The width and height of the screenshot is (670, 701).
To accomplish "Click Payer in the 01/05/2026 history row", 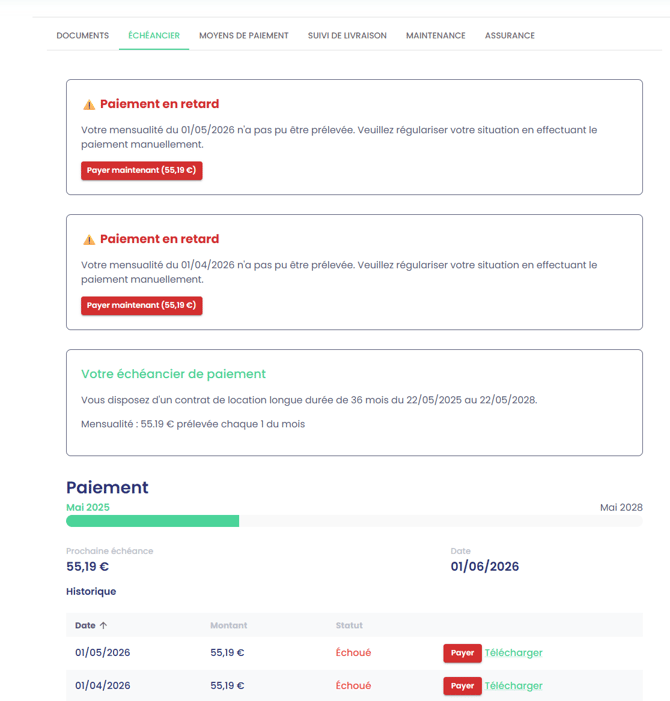I will pos(462,653).
